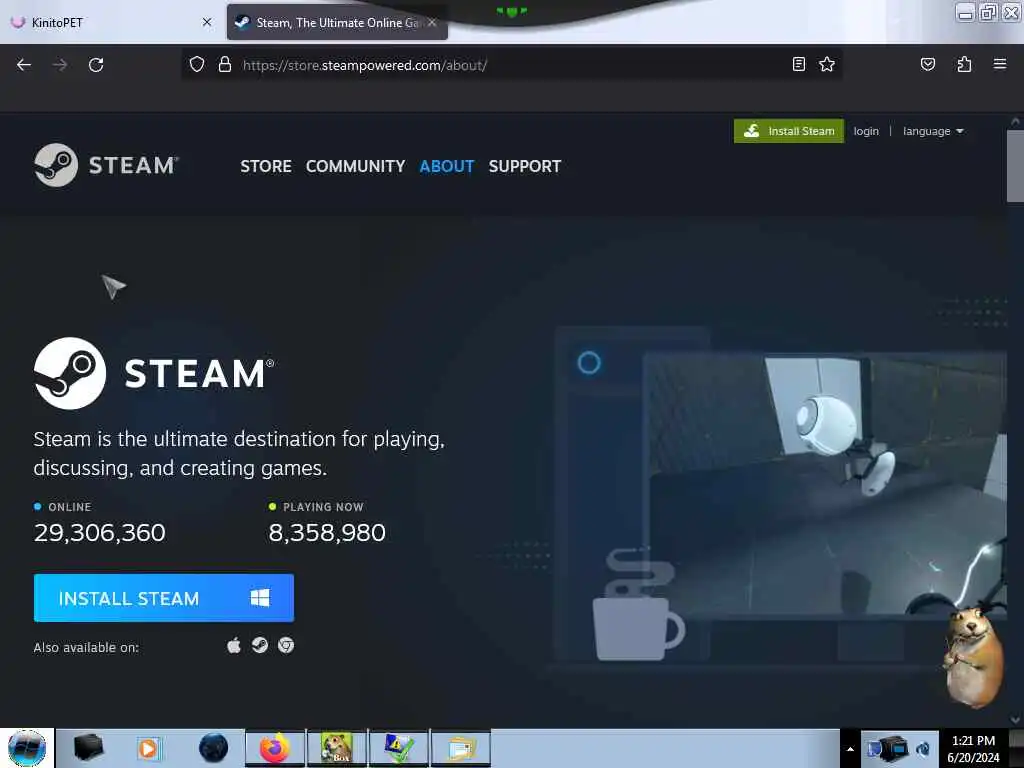Open the Firefox taskbar icon
The height and width of the screenshot is (768, 1024).
coord(275,748)
